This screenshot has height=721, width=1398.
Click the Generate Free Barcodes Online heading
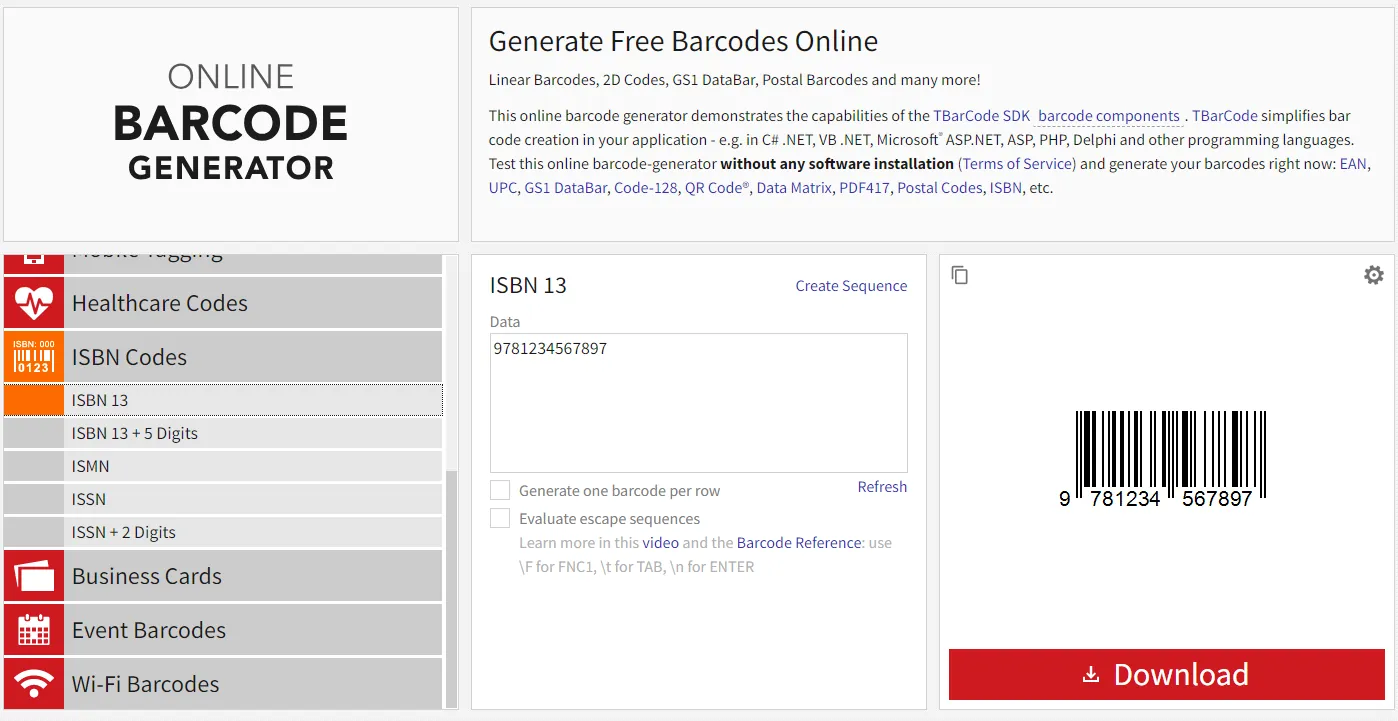(x=683, y=42)
